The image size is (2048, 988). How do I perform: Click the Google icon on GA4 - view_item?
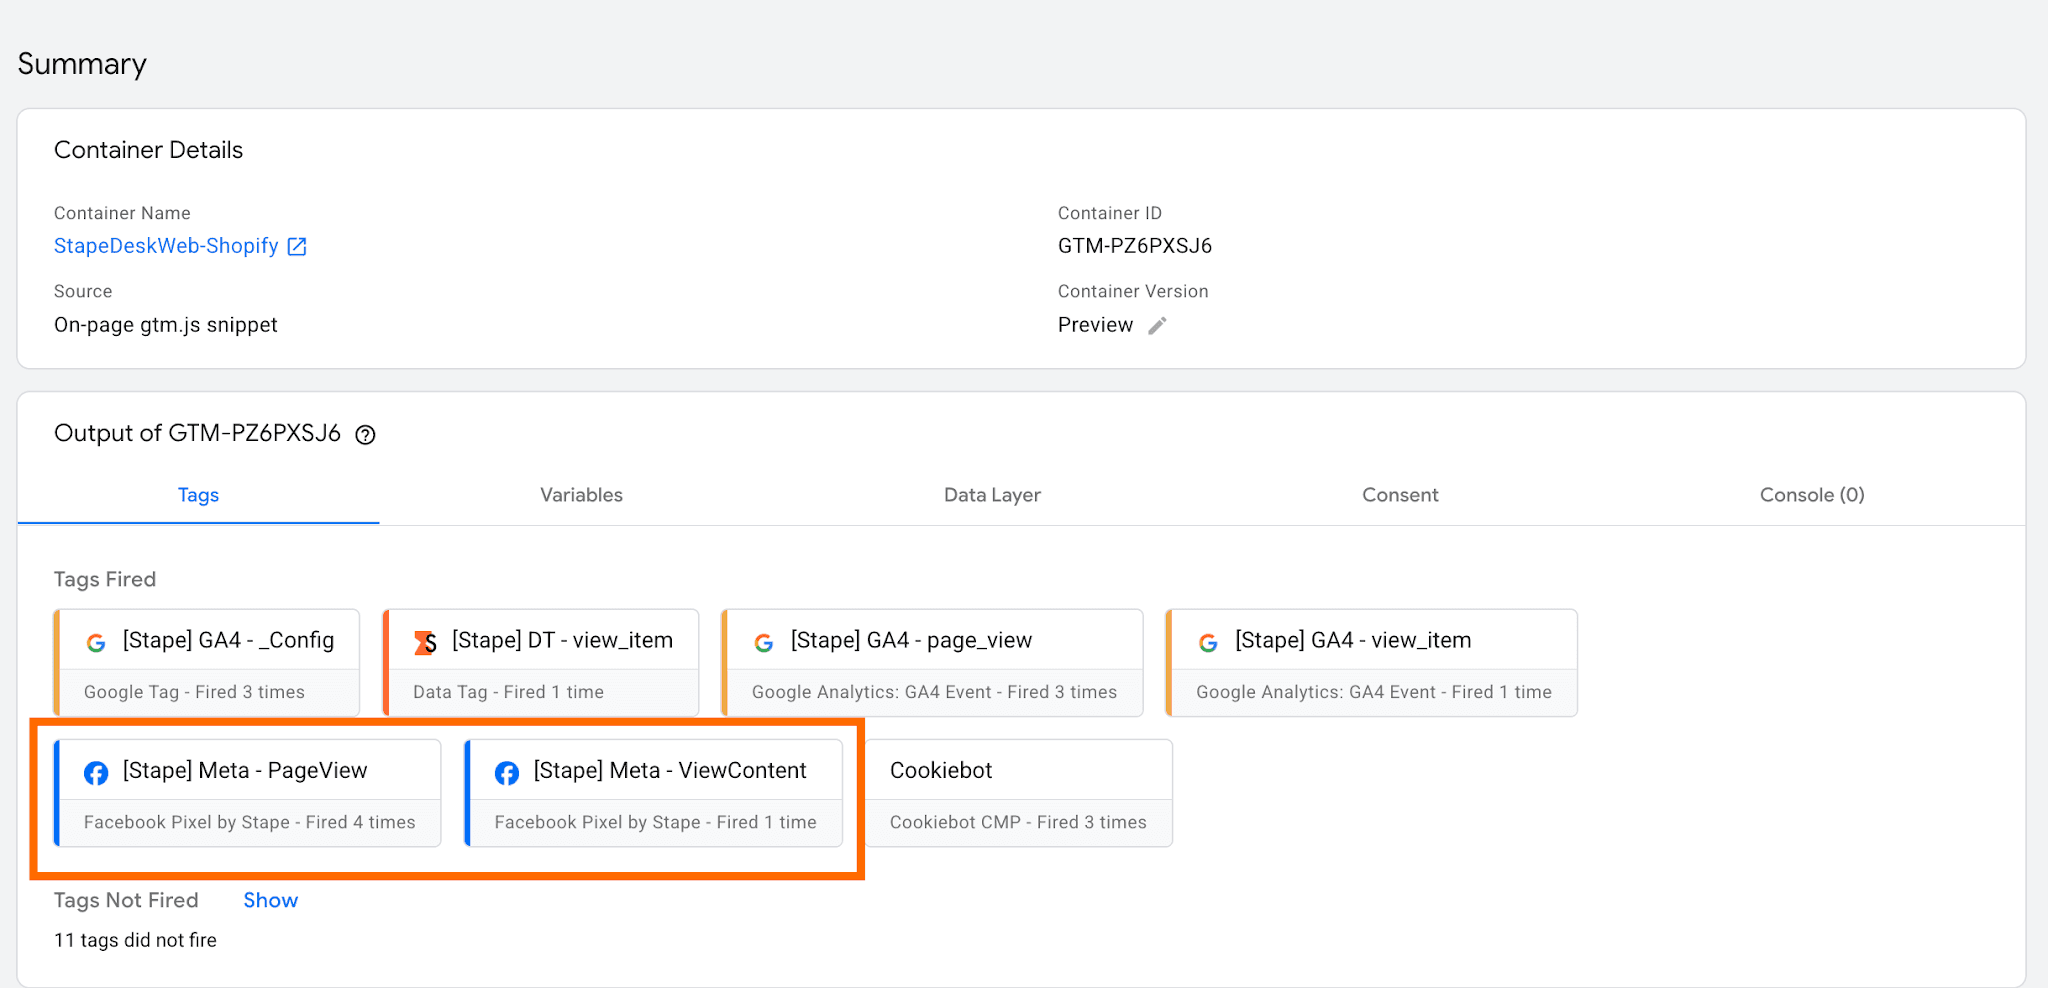coord(1208,642)
